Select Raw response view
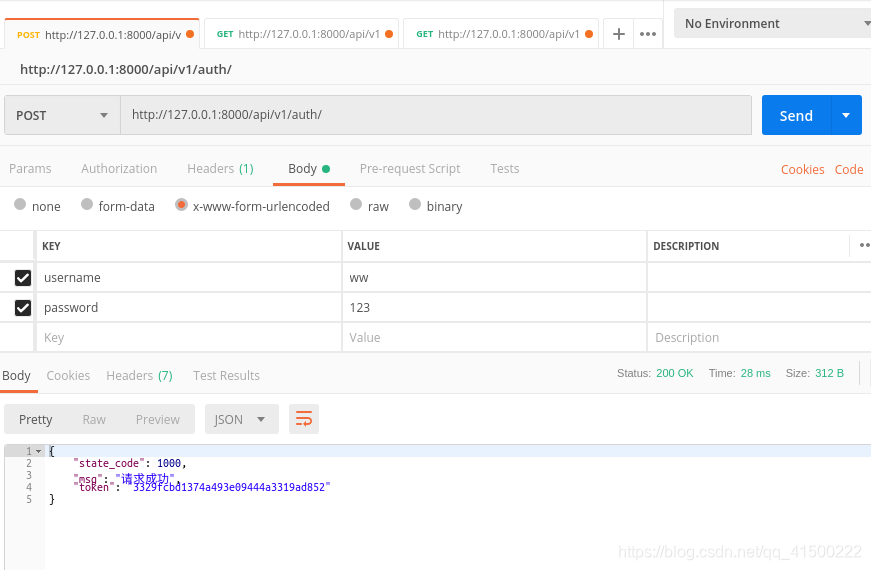Viewport: 871px width, 570px height. [x=94, y=419]
